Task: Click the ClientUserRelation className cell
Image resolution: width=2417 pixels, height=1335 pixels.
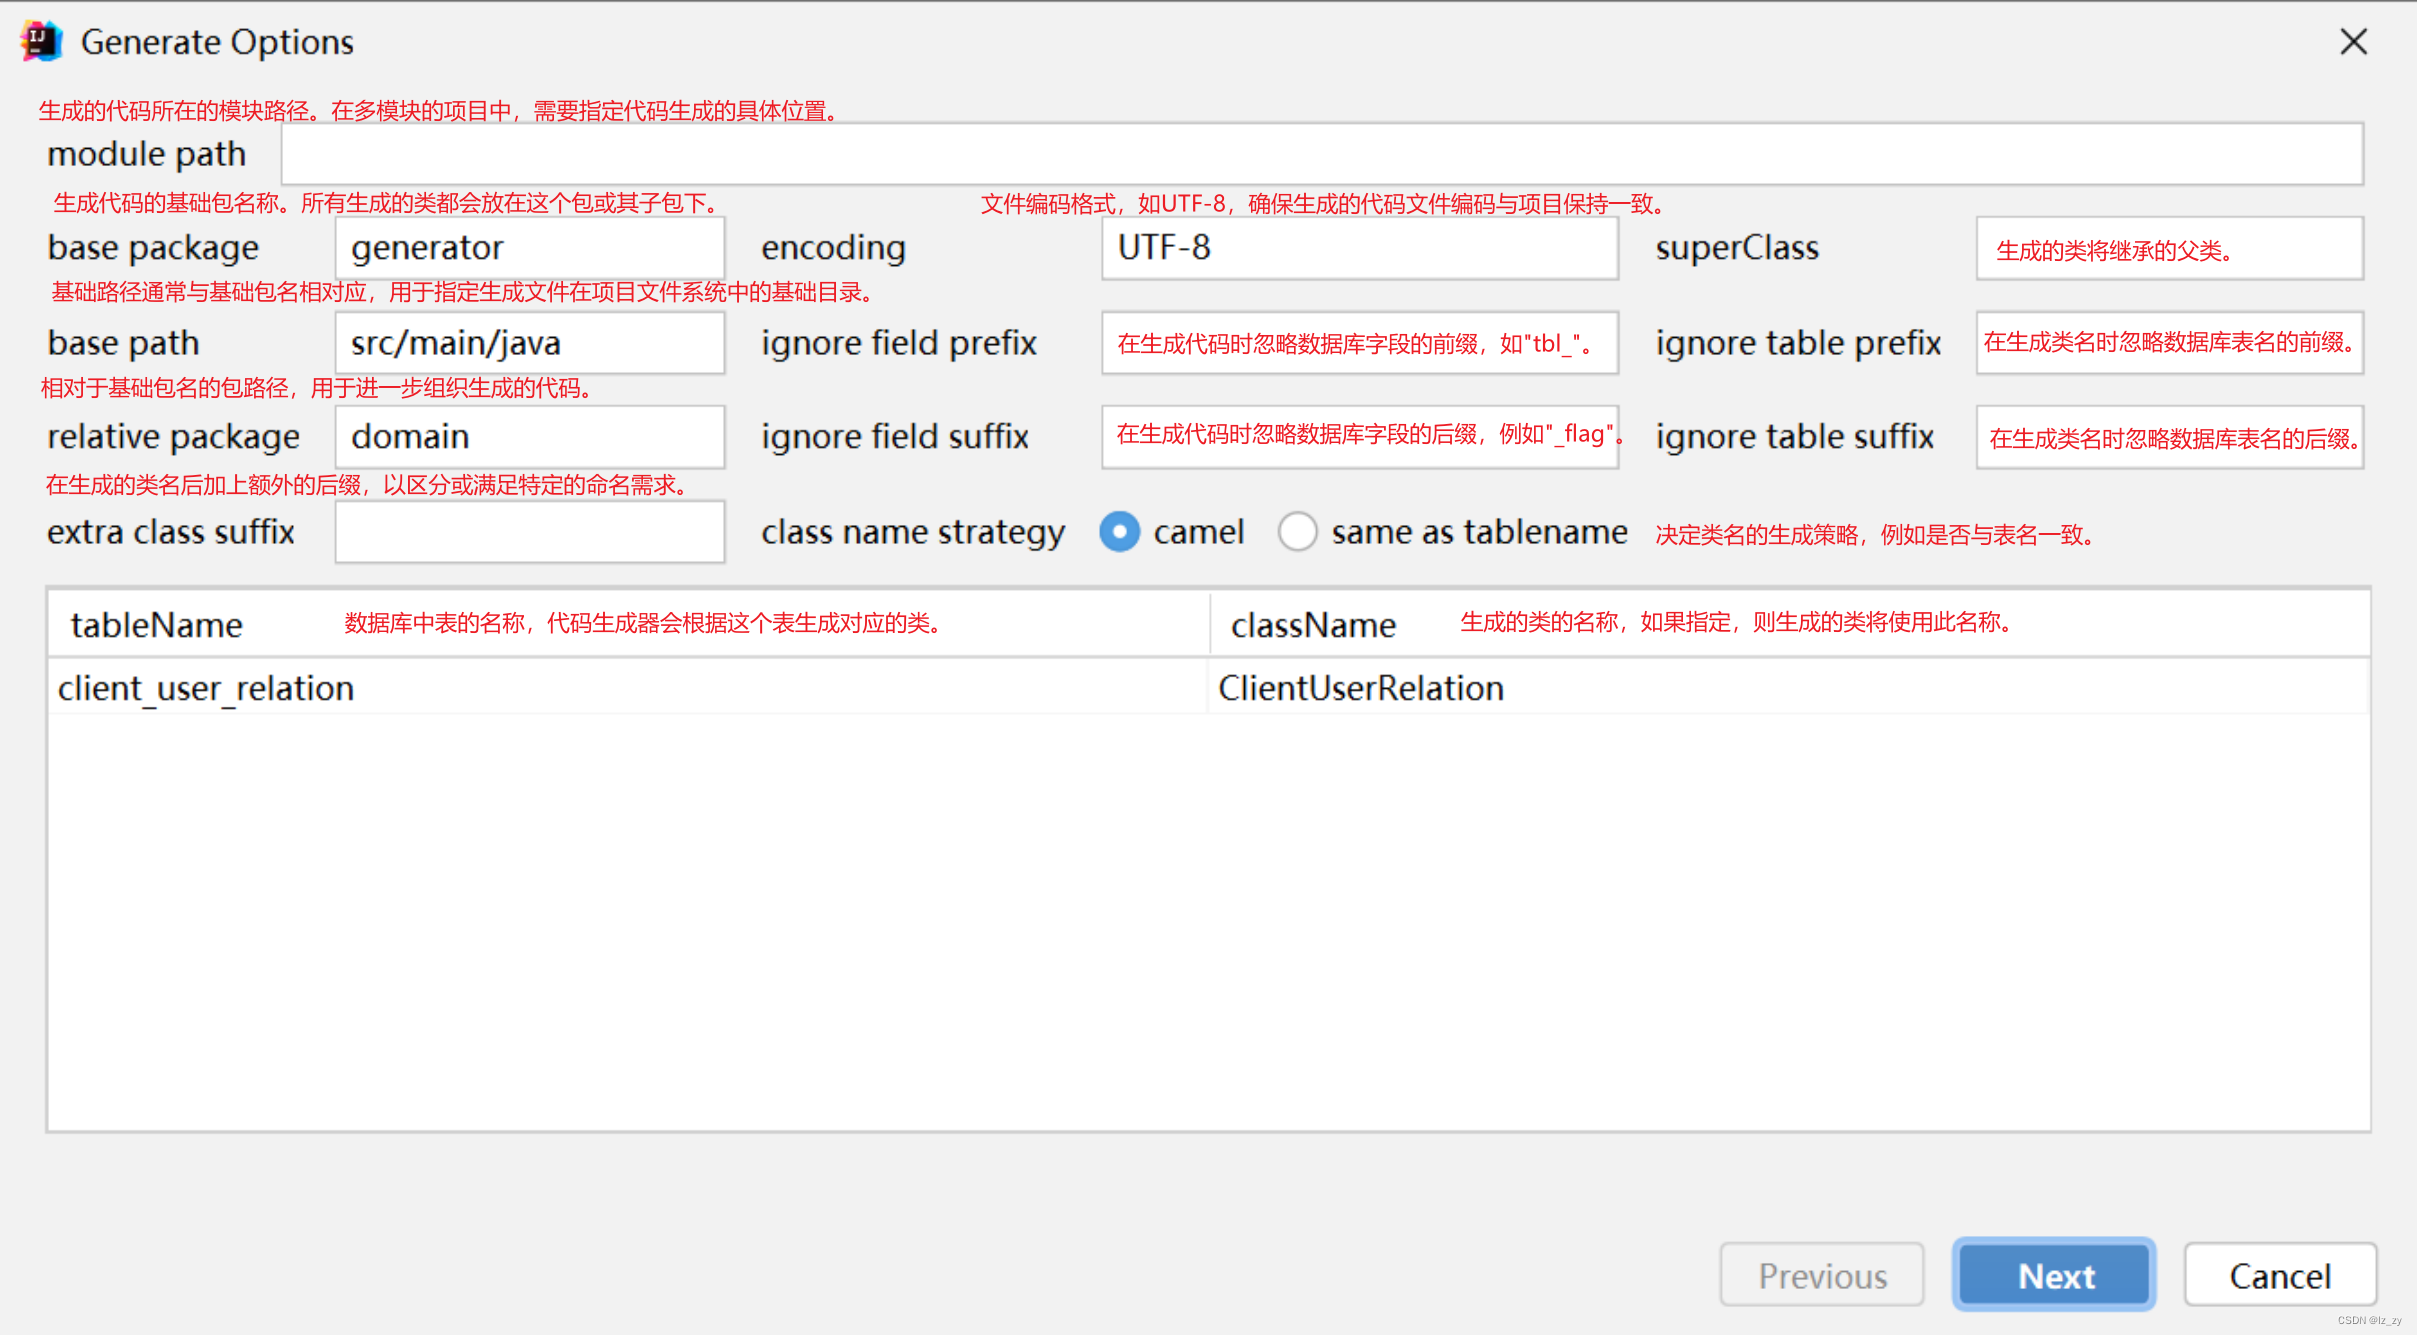Action: (1360, 687)
